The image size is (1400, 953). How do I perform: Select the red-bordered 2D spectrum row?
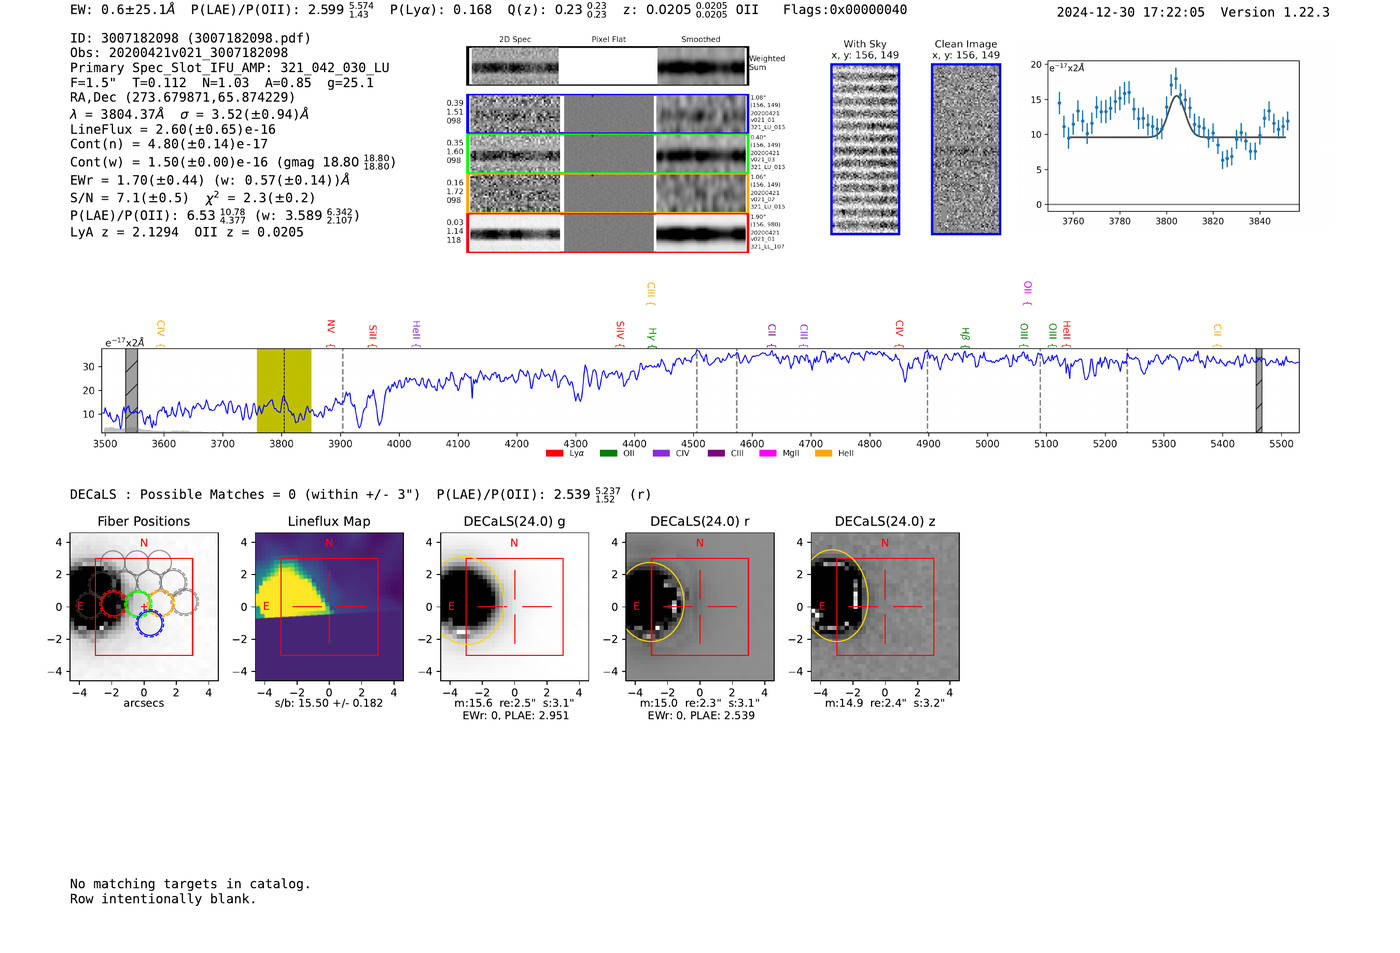coord(608,233)
